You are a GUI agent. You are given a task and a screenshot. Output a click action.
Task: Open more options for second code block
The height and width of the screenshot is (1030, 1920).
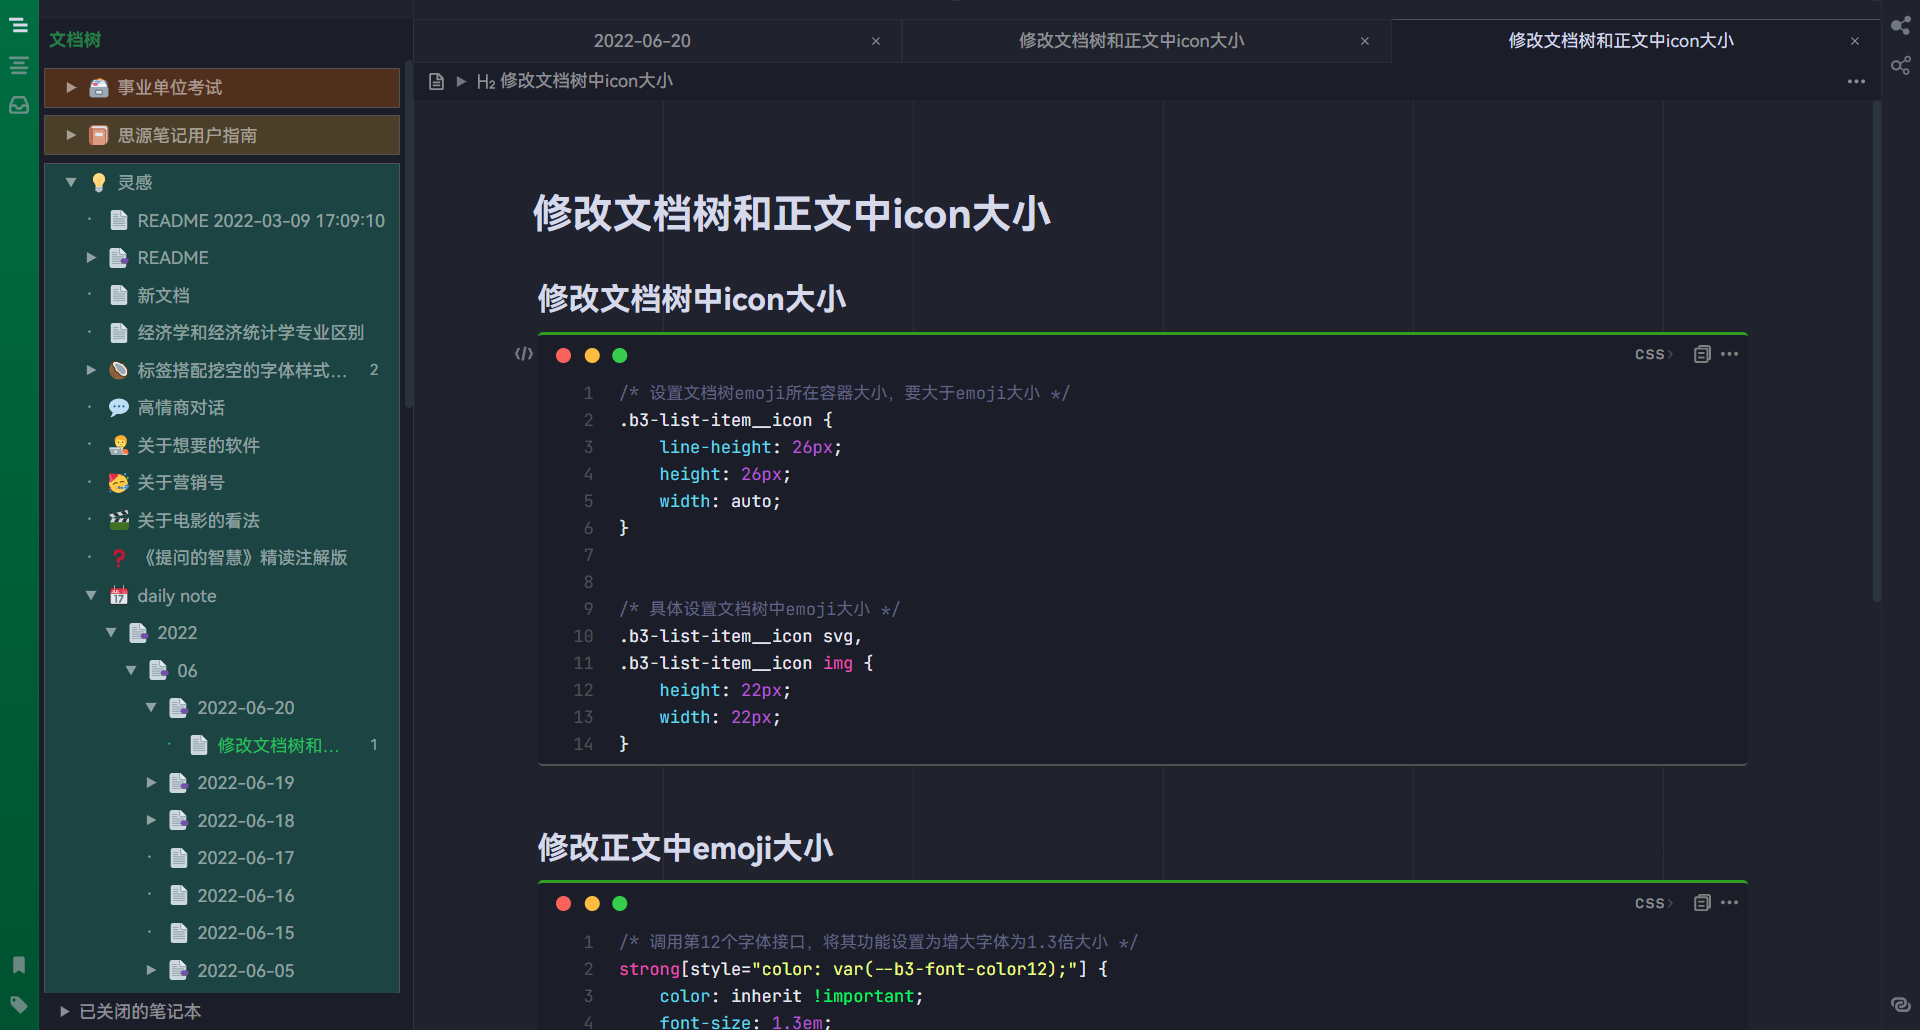click(x=1729, y=903)
